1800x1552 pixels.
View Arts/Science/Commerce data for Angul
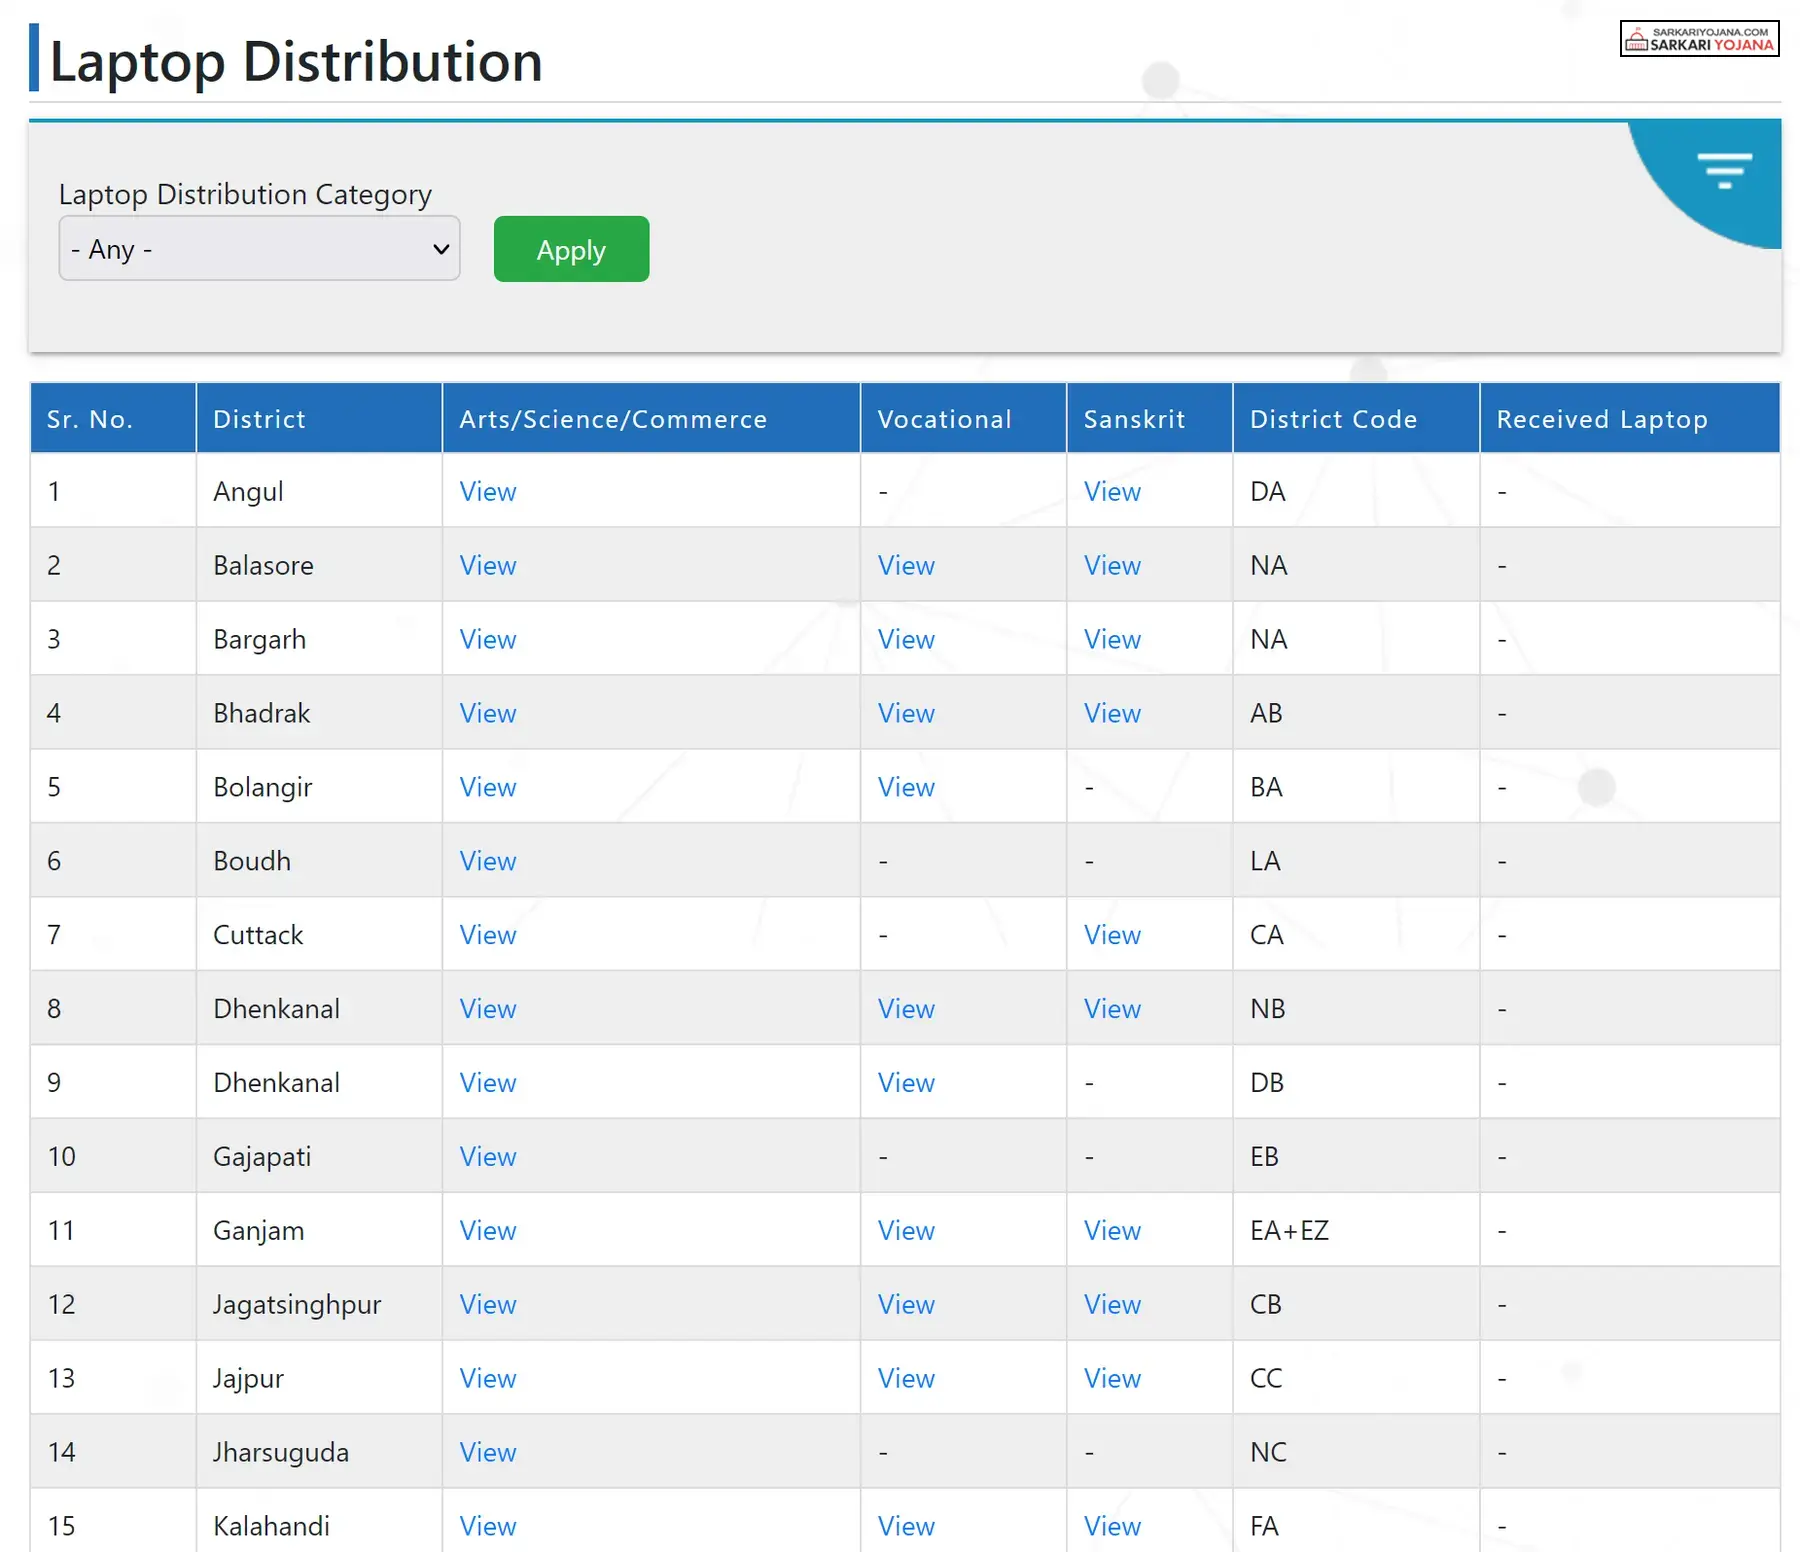(487, 491)
